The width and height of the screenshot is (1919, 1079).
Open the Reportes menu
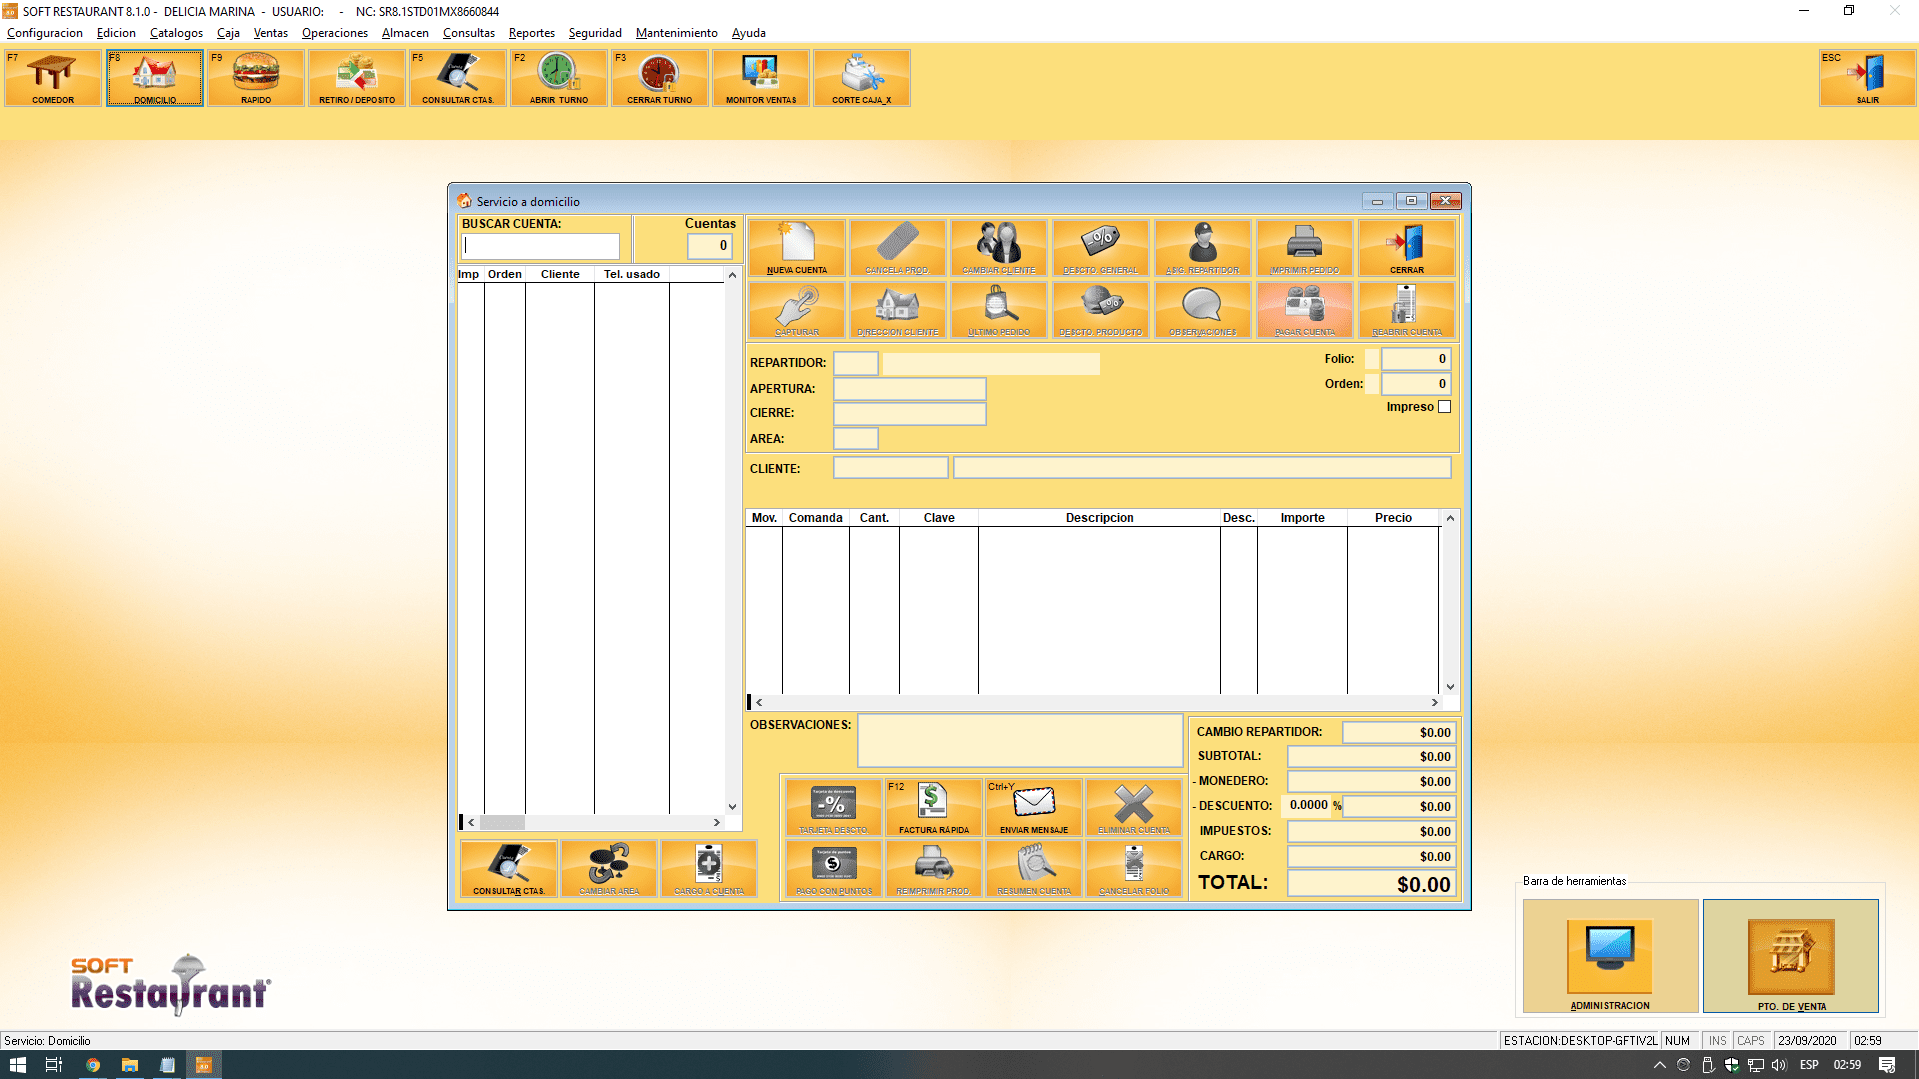[531, 33]
